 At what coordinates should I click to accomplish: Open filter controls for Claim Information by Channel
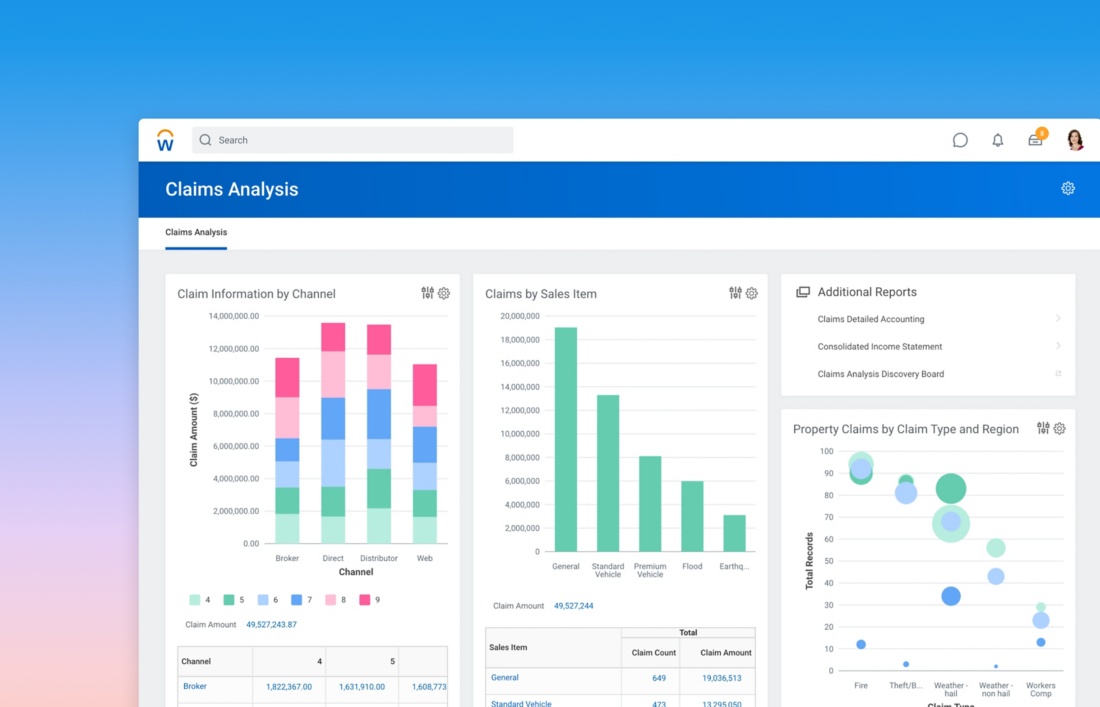tap(428, 293)
